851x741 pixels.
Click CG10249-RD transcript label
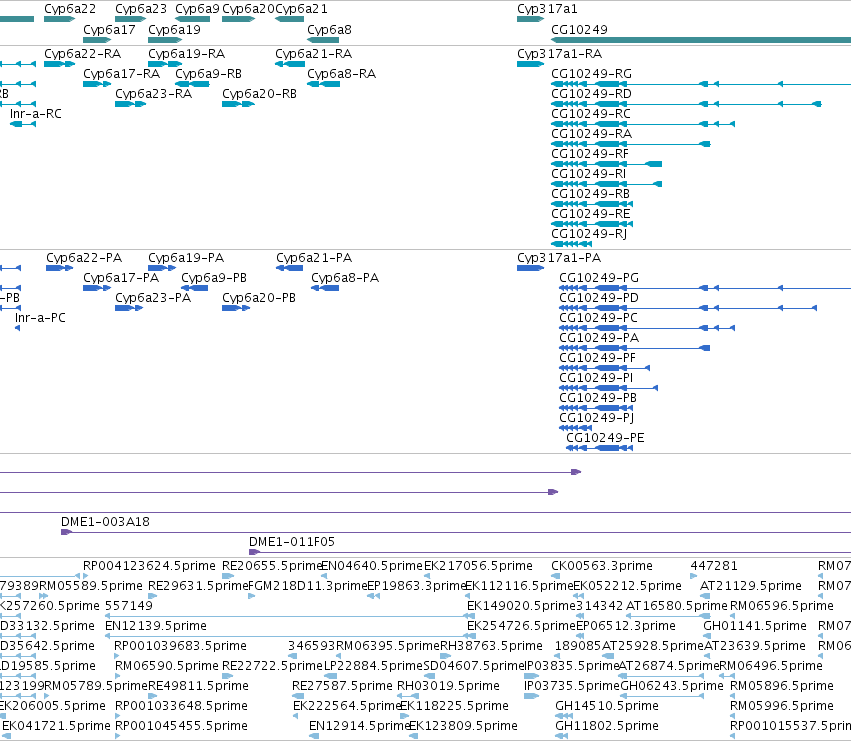(592, 94)
